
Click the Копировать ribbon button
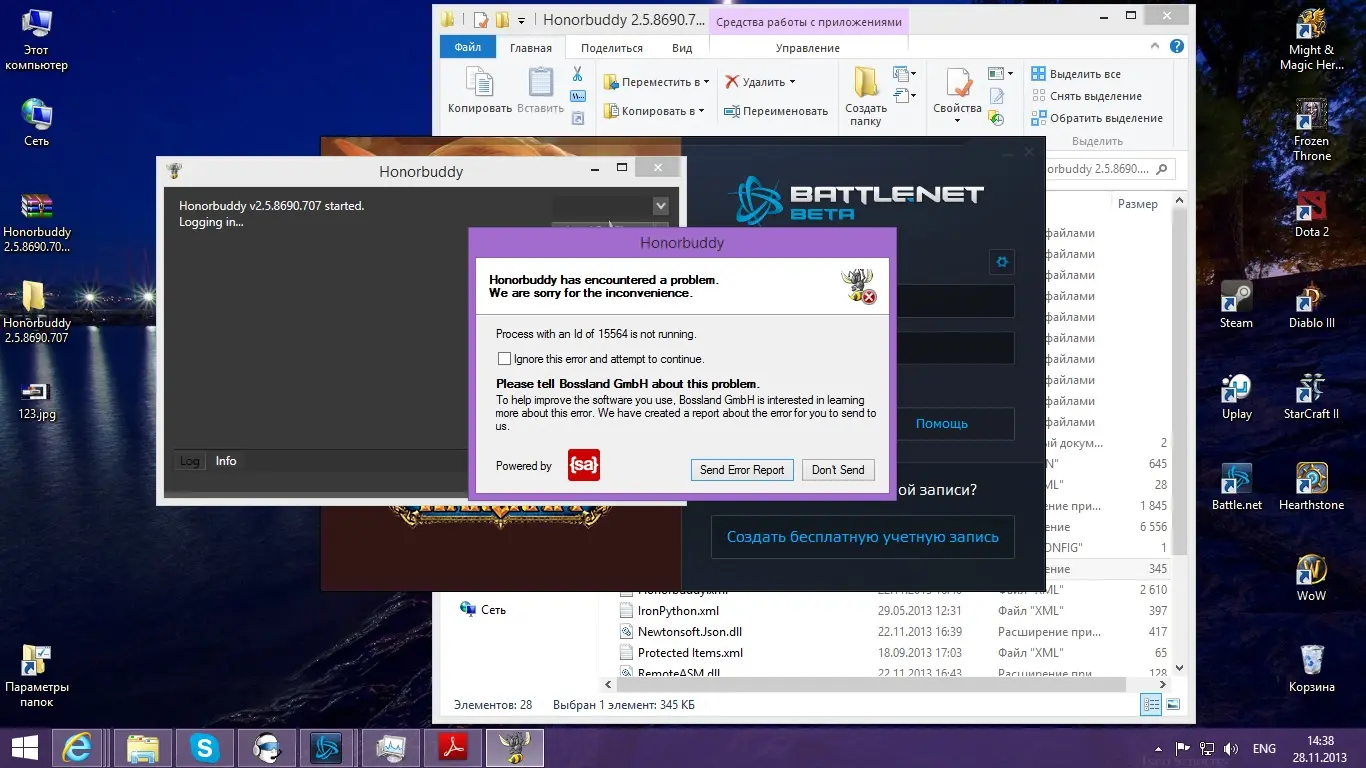click(x=480, y=91)
